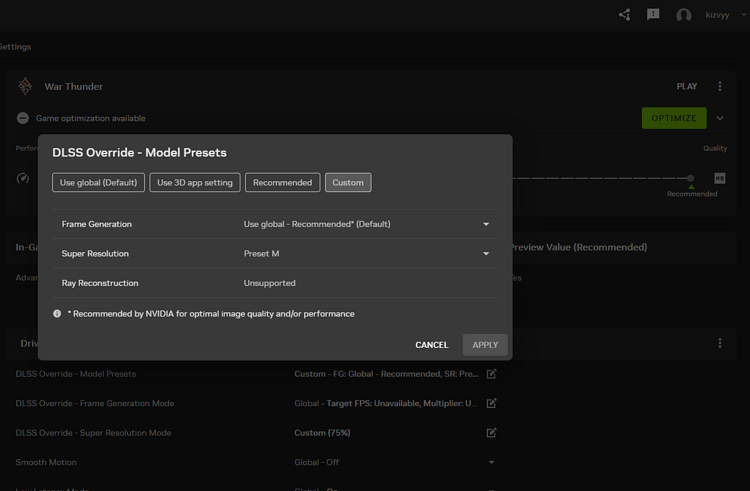
Task: Select Use 3D app setting preset
Action: 195,183
